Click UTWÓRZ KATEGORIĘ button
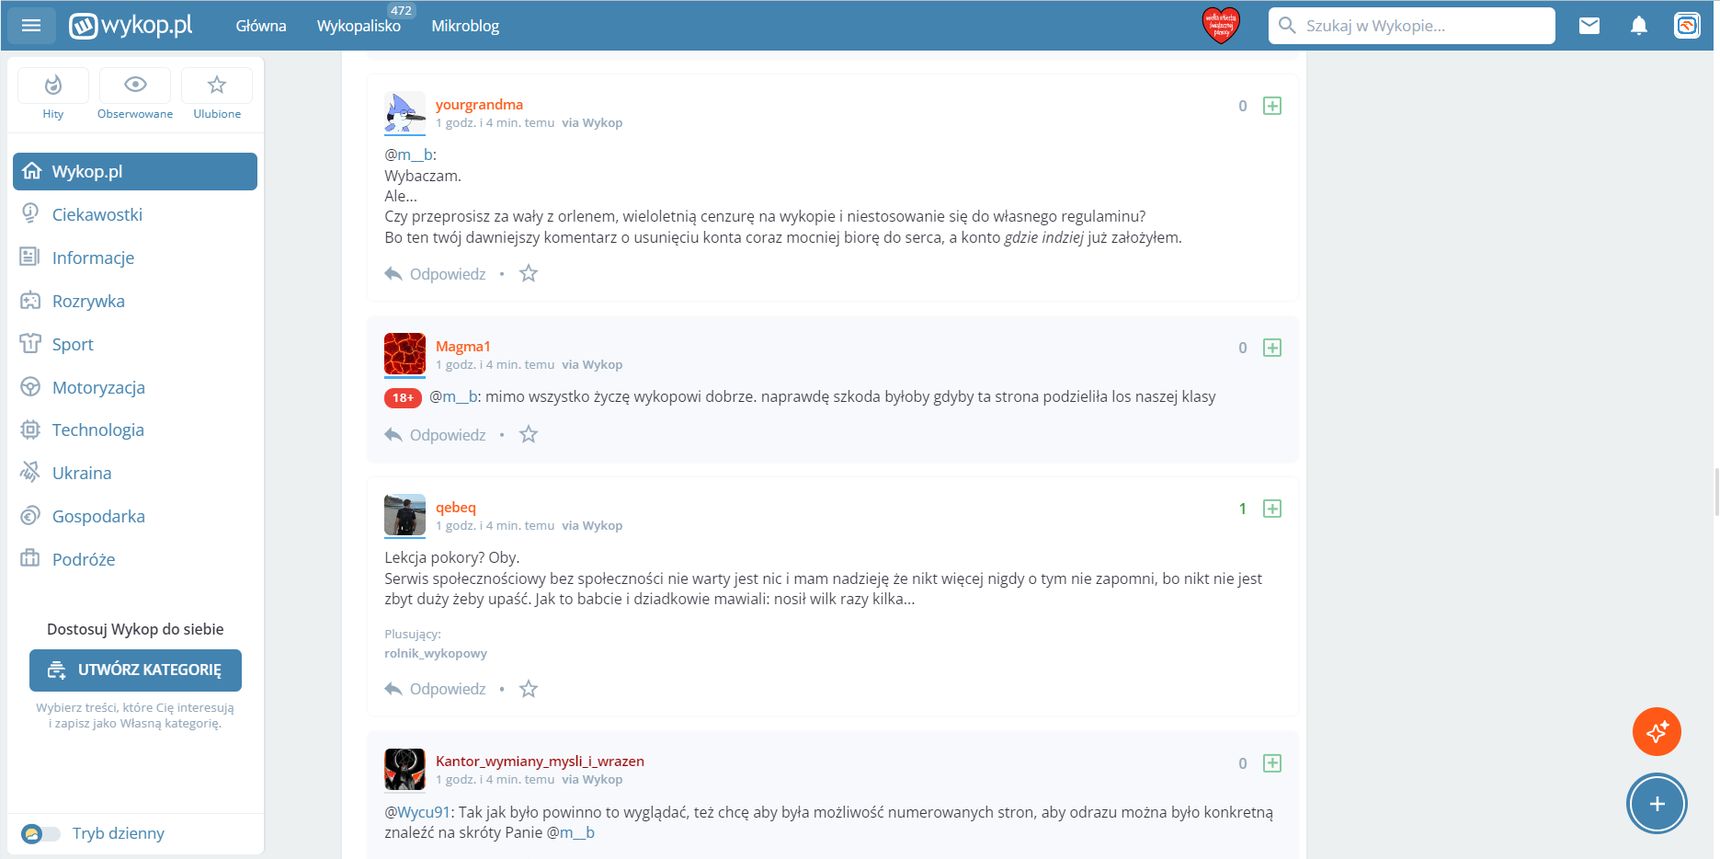The width and height of the screenshot is (1720, 859). (135, 670)
